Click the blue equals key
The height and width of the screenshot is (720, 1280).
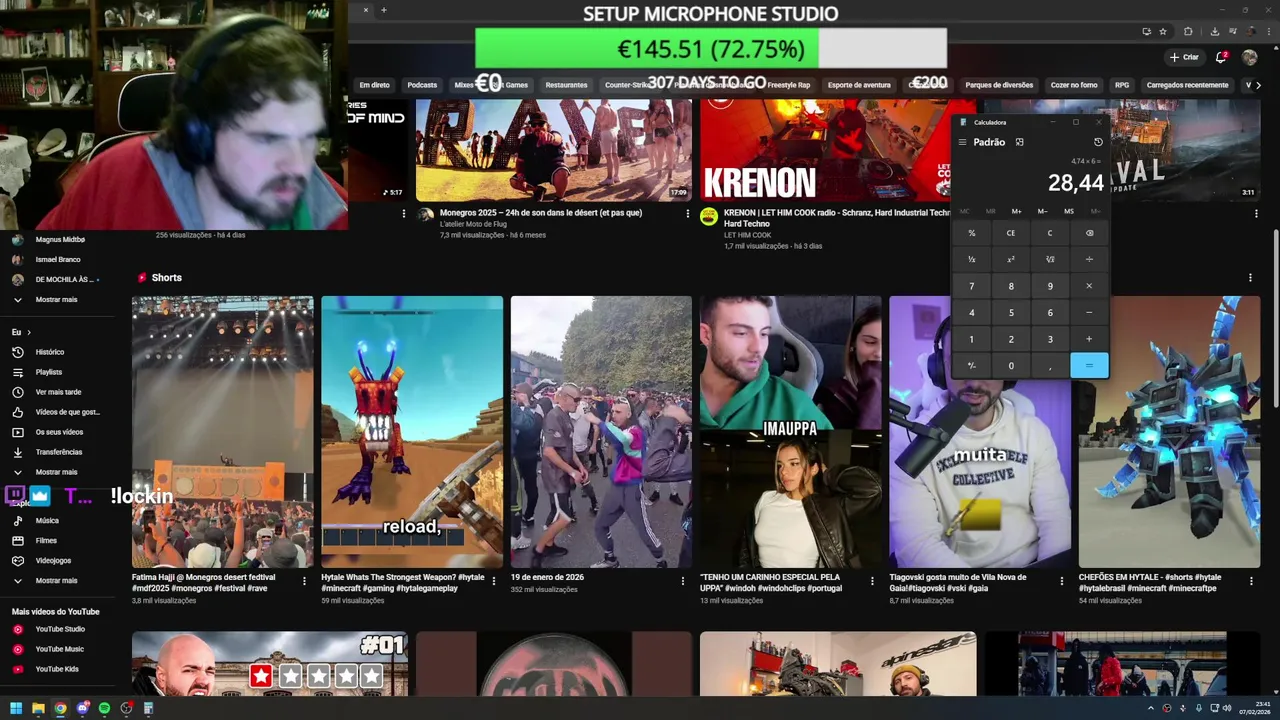[1089, 366]
